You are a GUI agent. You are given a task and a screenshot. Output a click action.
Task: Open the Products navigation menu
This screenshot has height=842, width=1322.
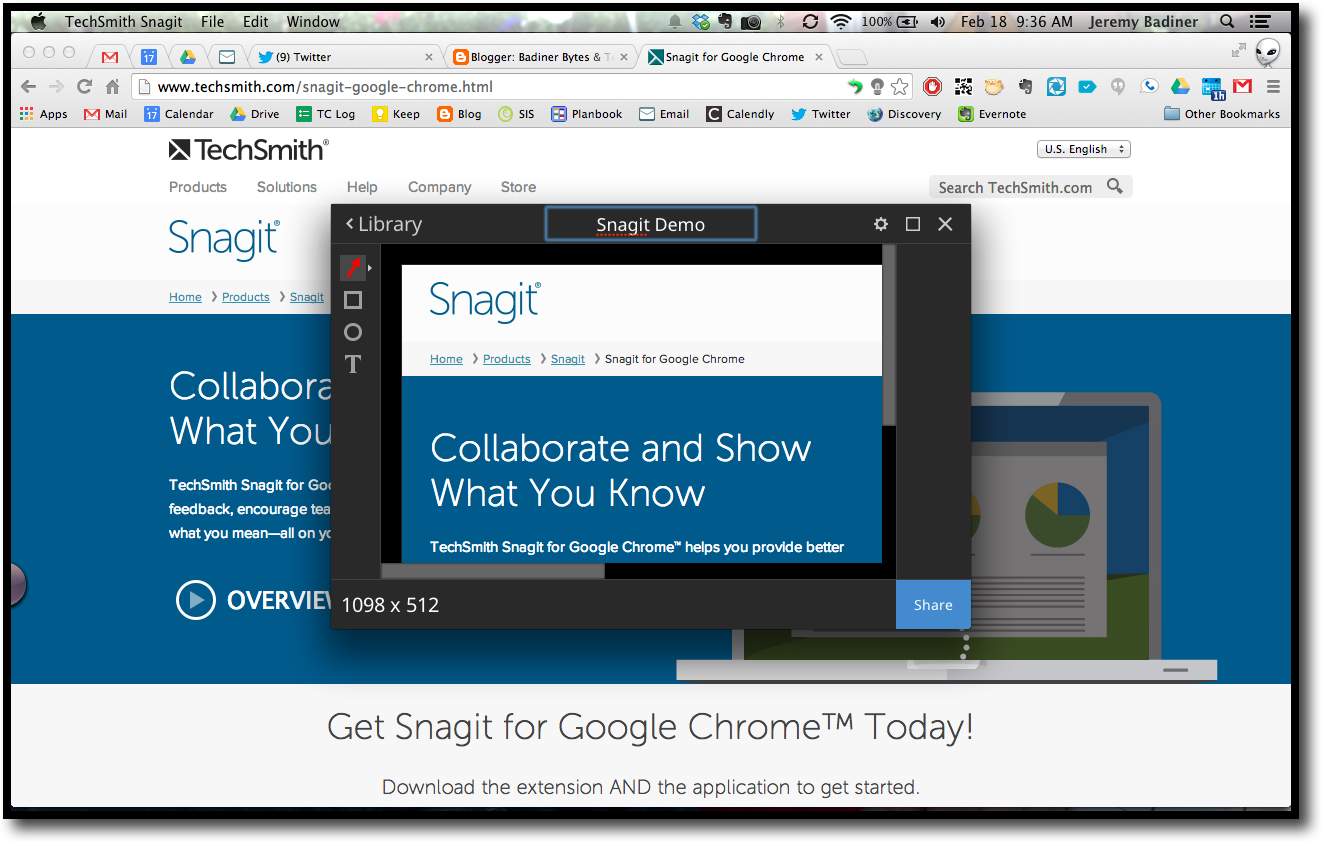198,187
